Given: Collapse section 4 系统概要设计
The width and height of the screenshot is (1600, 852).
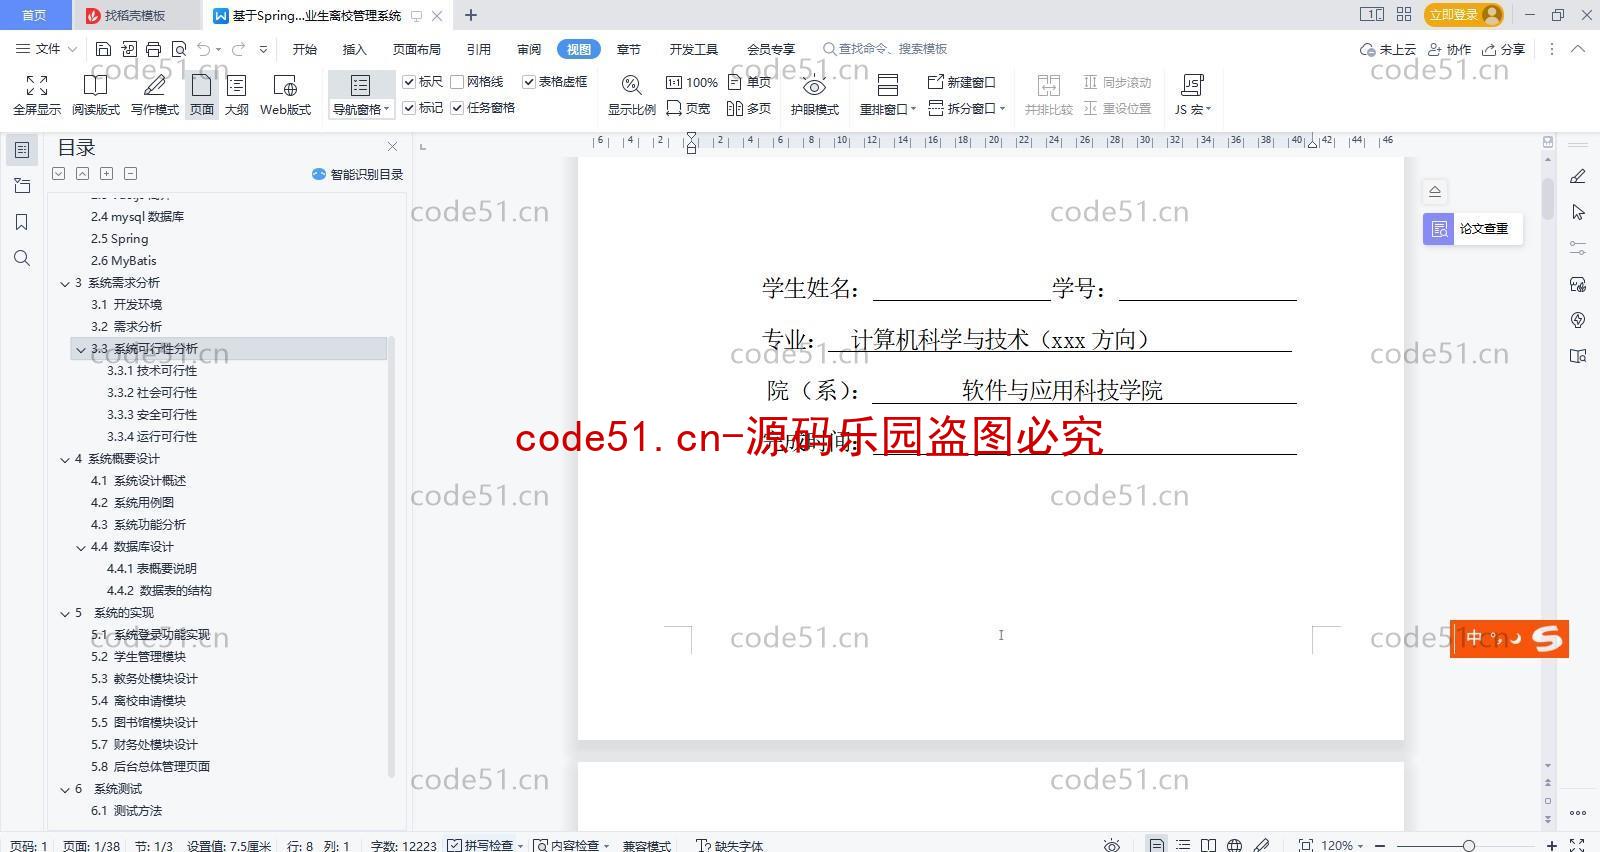Looking at the screenshot, I should click(x=65, y=459).
